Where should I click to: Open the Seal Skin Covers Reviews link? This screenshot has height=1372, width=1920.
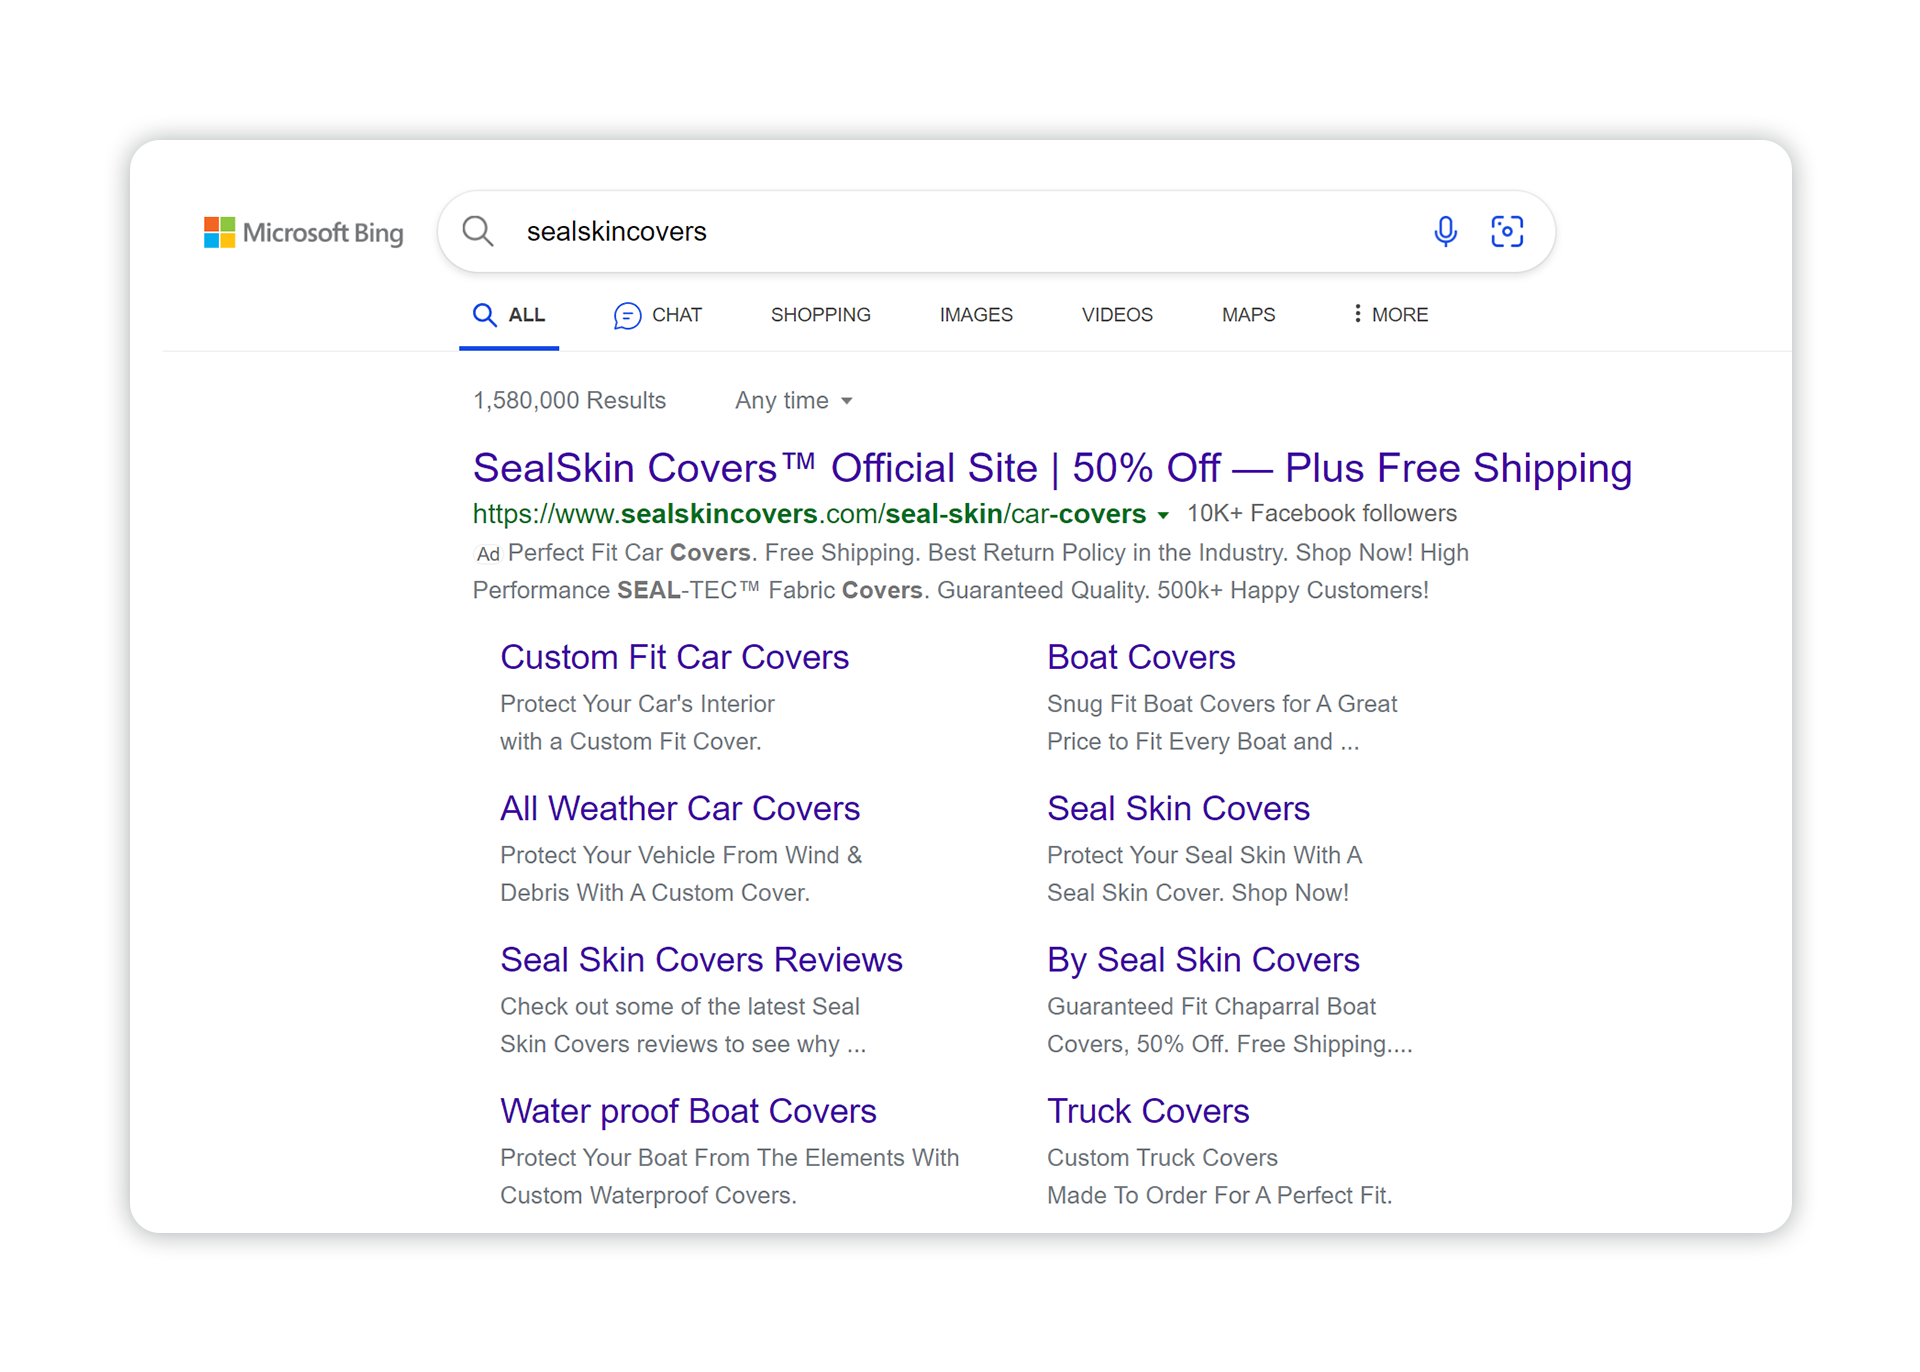pyautogui.click(x=701, y=959)
